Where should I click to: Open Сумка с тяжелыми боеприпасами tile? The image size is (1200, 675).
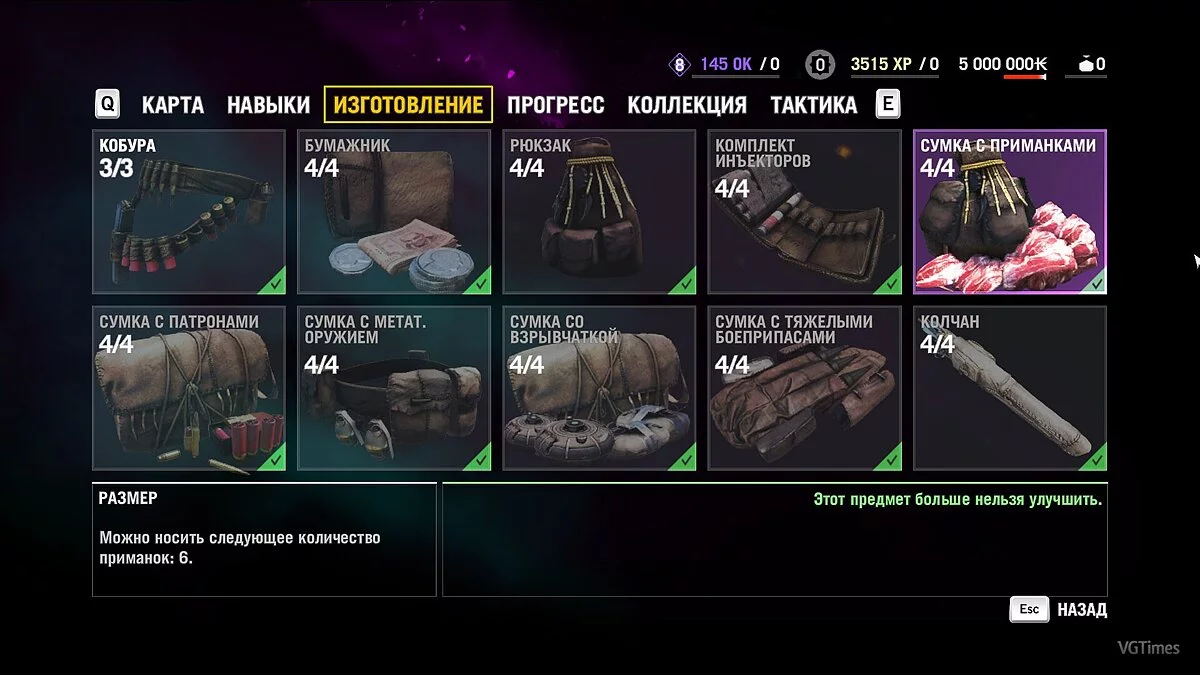[805, 388]
